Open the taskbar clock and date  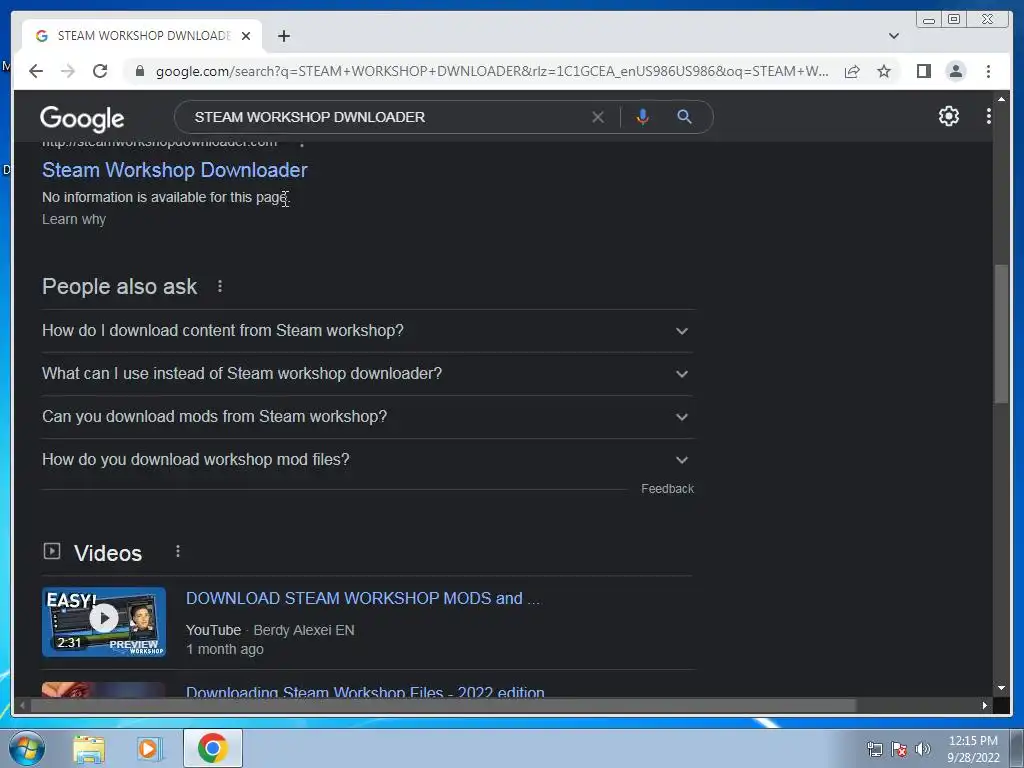coord(973,749)
